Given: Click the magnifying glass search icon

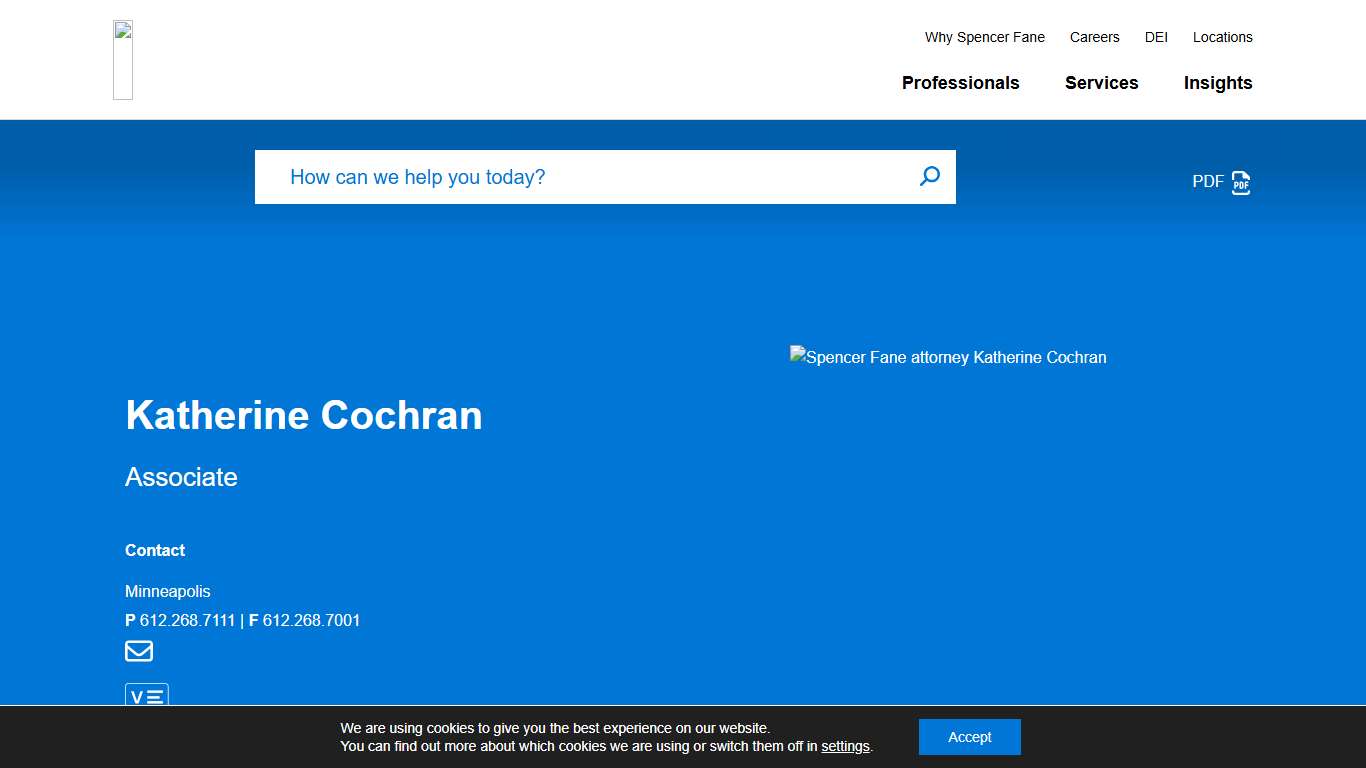Looking at the screenshot, I should point(929,177).
